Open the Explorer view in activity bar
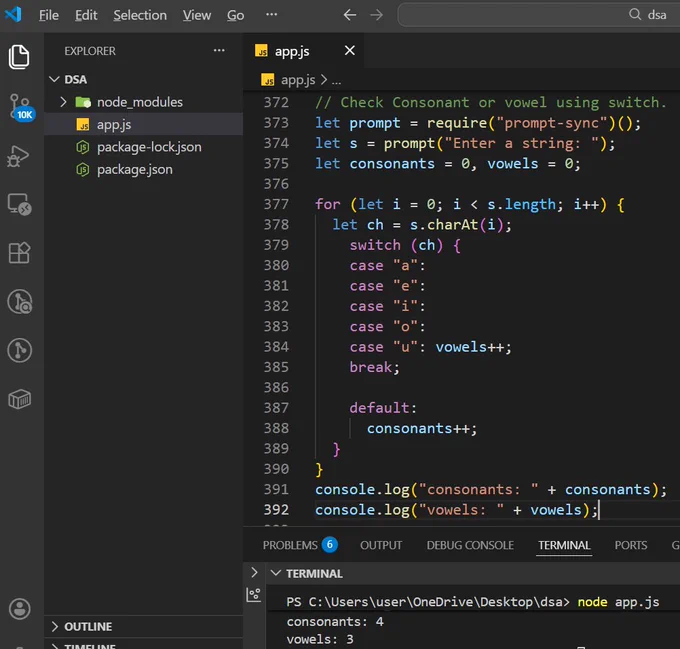The width and height of the screenshot is (680, 649). point(19,57)
